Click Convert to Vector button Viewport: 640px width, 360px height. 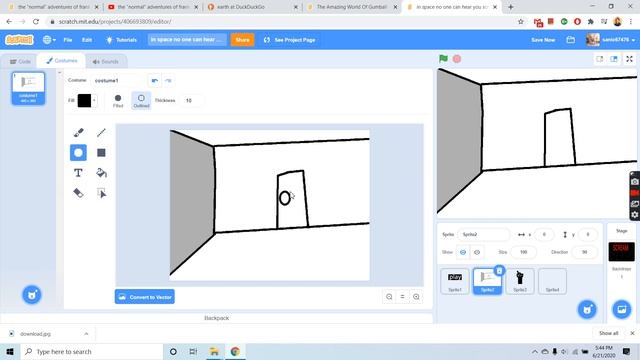click(x=145, y=297)
